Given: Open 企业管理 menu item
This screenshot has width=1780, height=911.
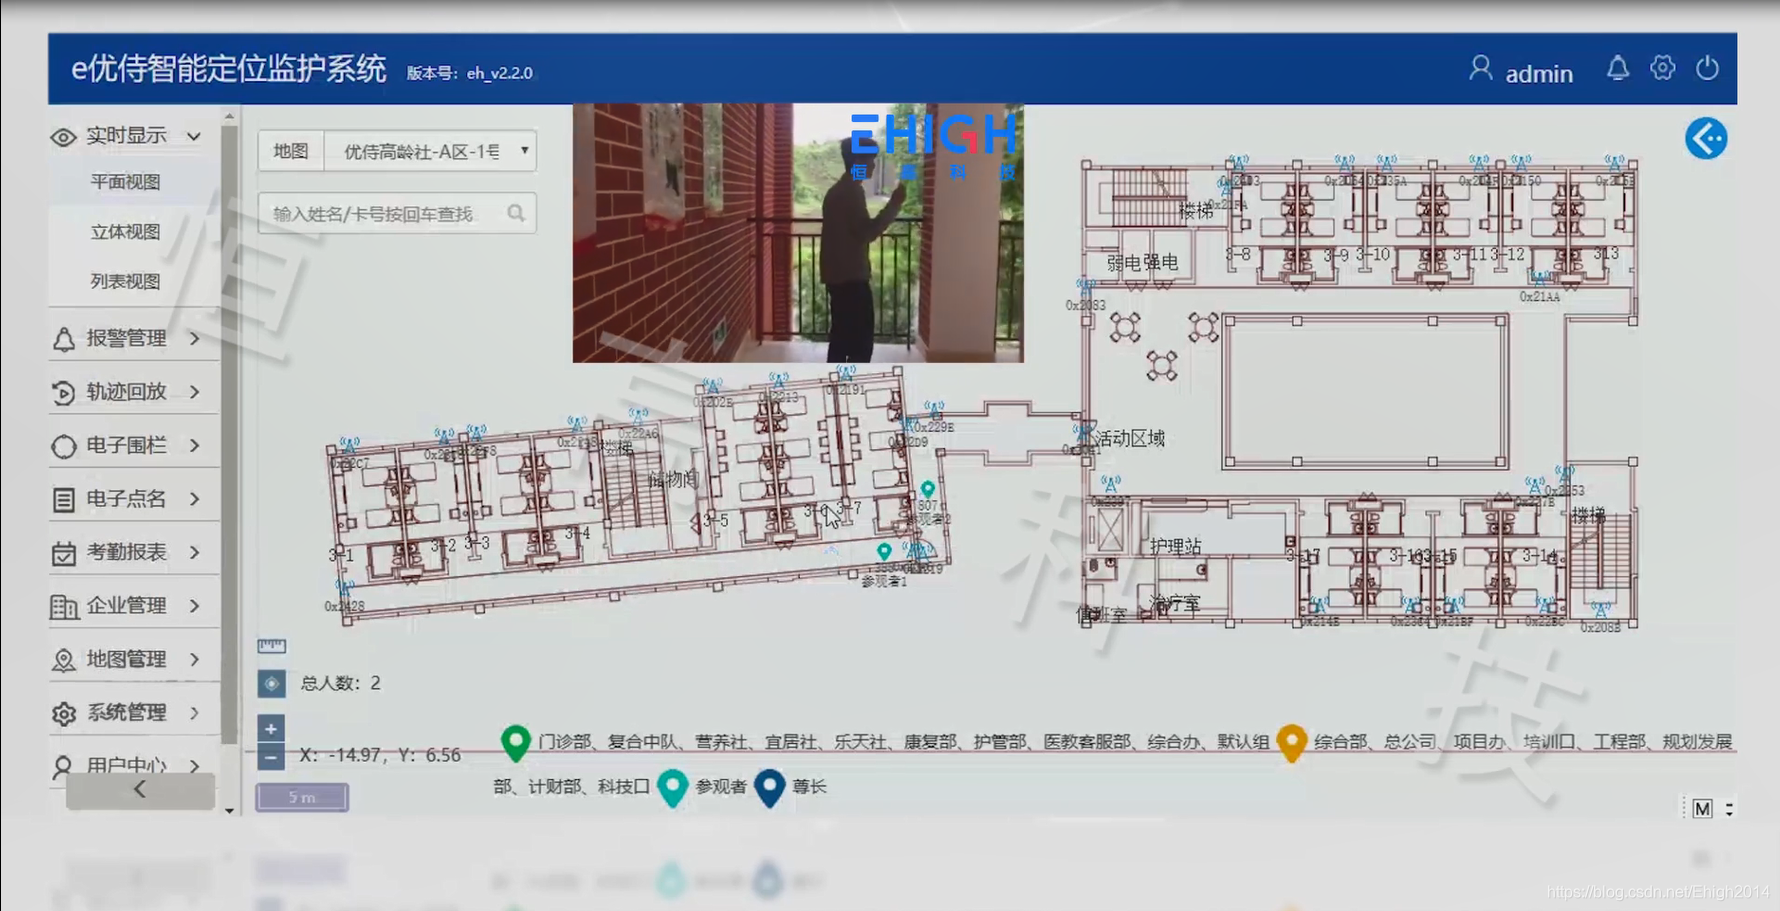Looking at the screenshot, I should click(x=134, y=606).
